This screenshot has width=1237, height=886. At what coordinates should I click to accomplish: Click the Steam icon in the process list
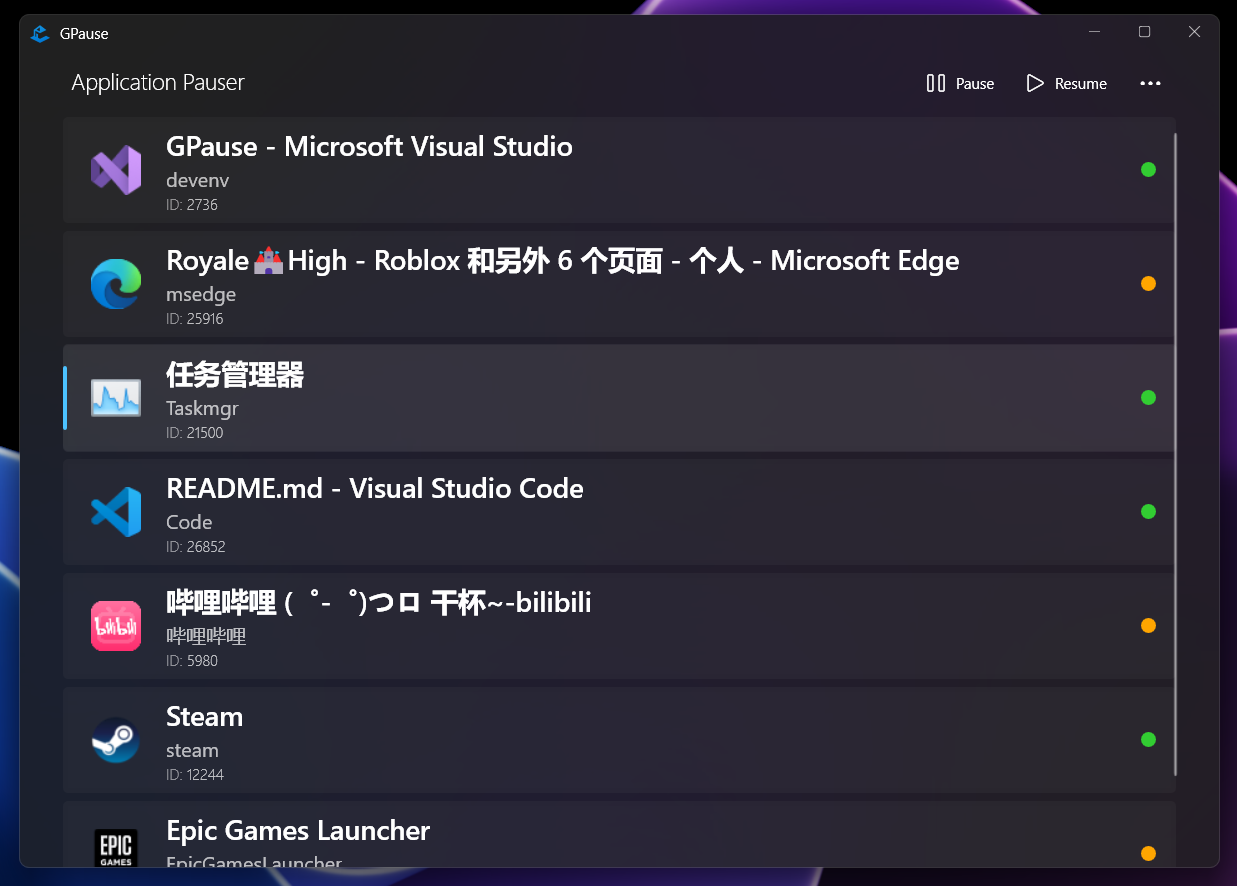click(x=115, y=740)
